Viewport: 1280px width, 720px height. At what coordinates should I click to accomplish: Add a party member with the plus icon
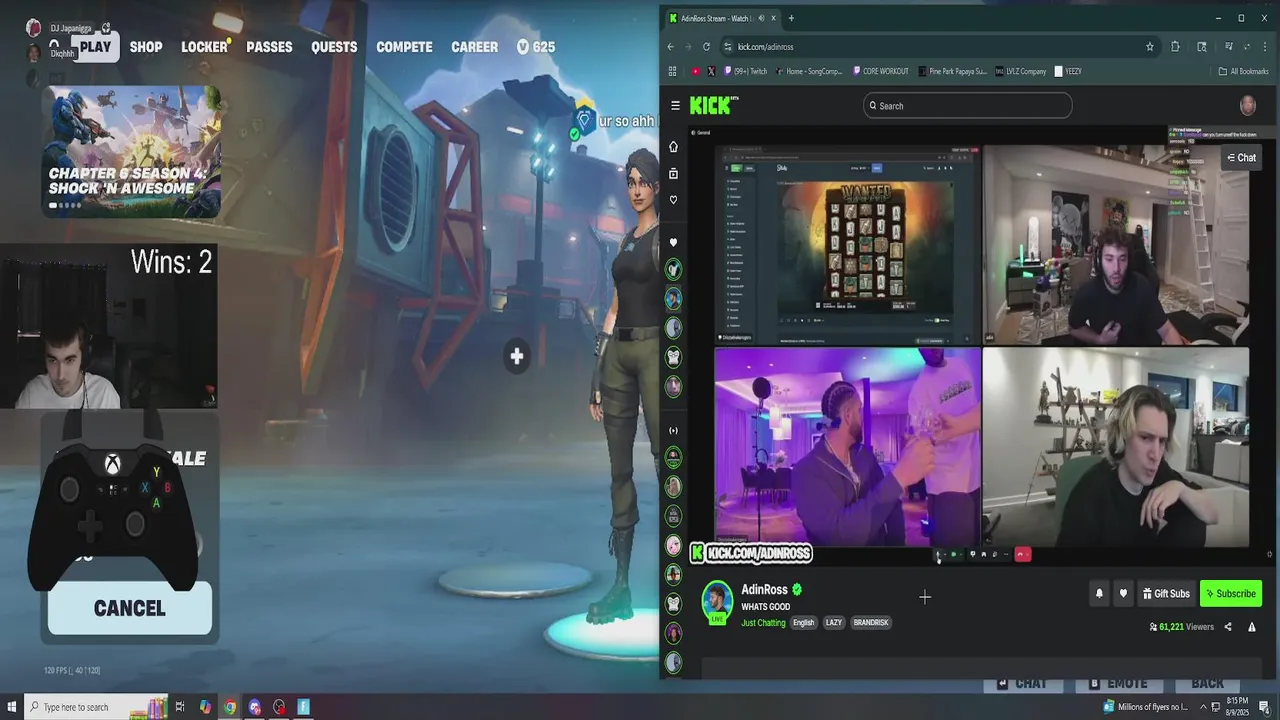click(516, 356)
